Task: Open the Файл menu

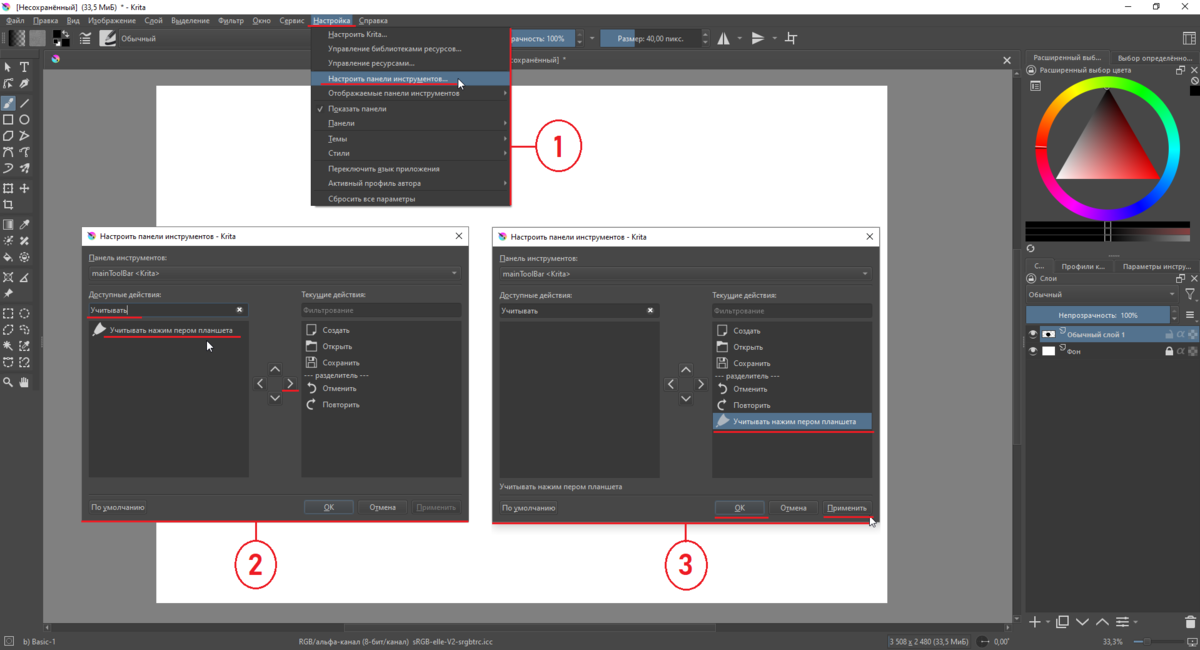Action: coord(16,20)
